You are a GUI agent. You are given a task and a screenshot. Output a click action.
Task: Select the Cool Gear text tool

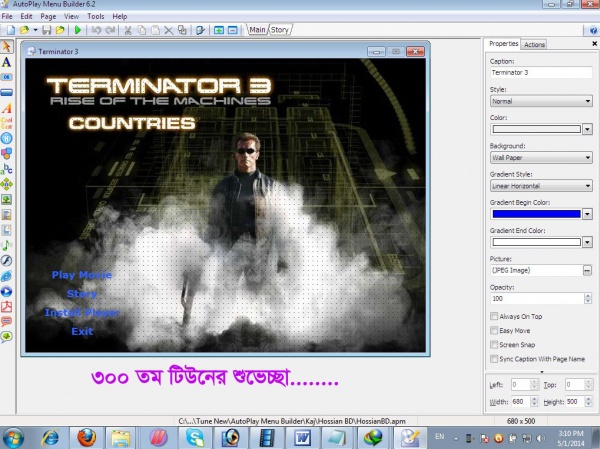[7, 123]
